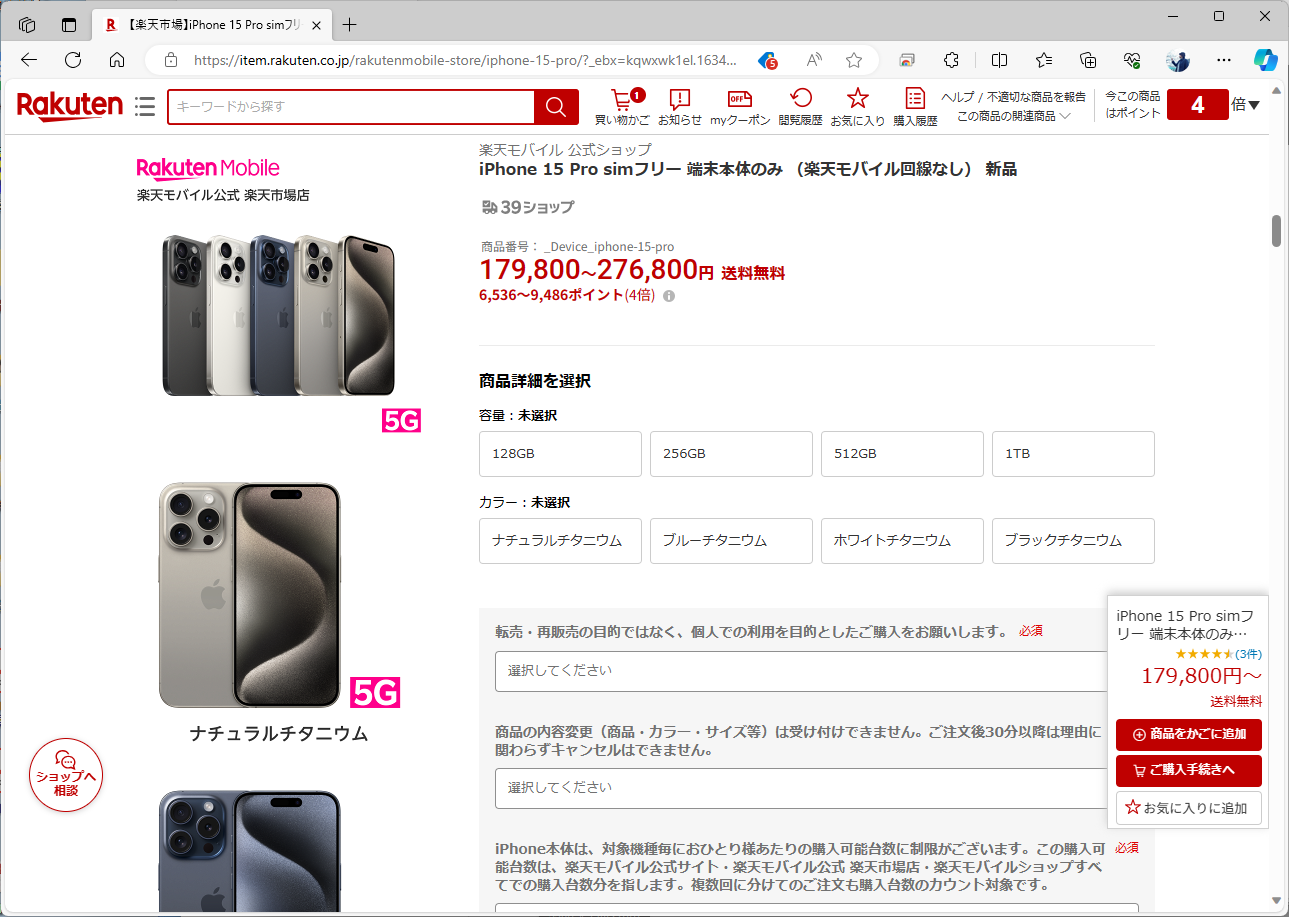Choose ホワイトチタニウム color option
The width and height of the screenshot is (1289, 917).
pos(902,541)
